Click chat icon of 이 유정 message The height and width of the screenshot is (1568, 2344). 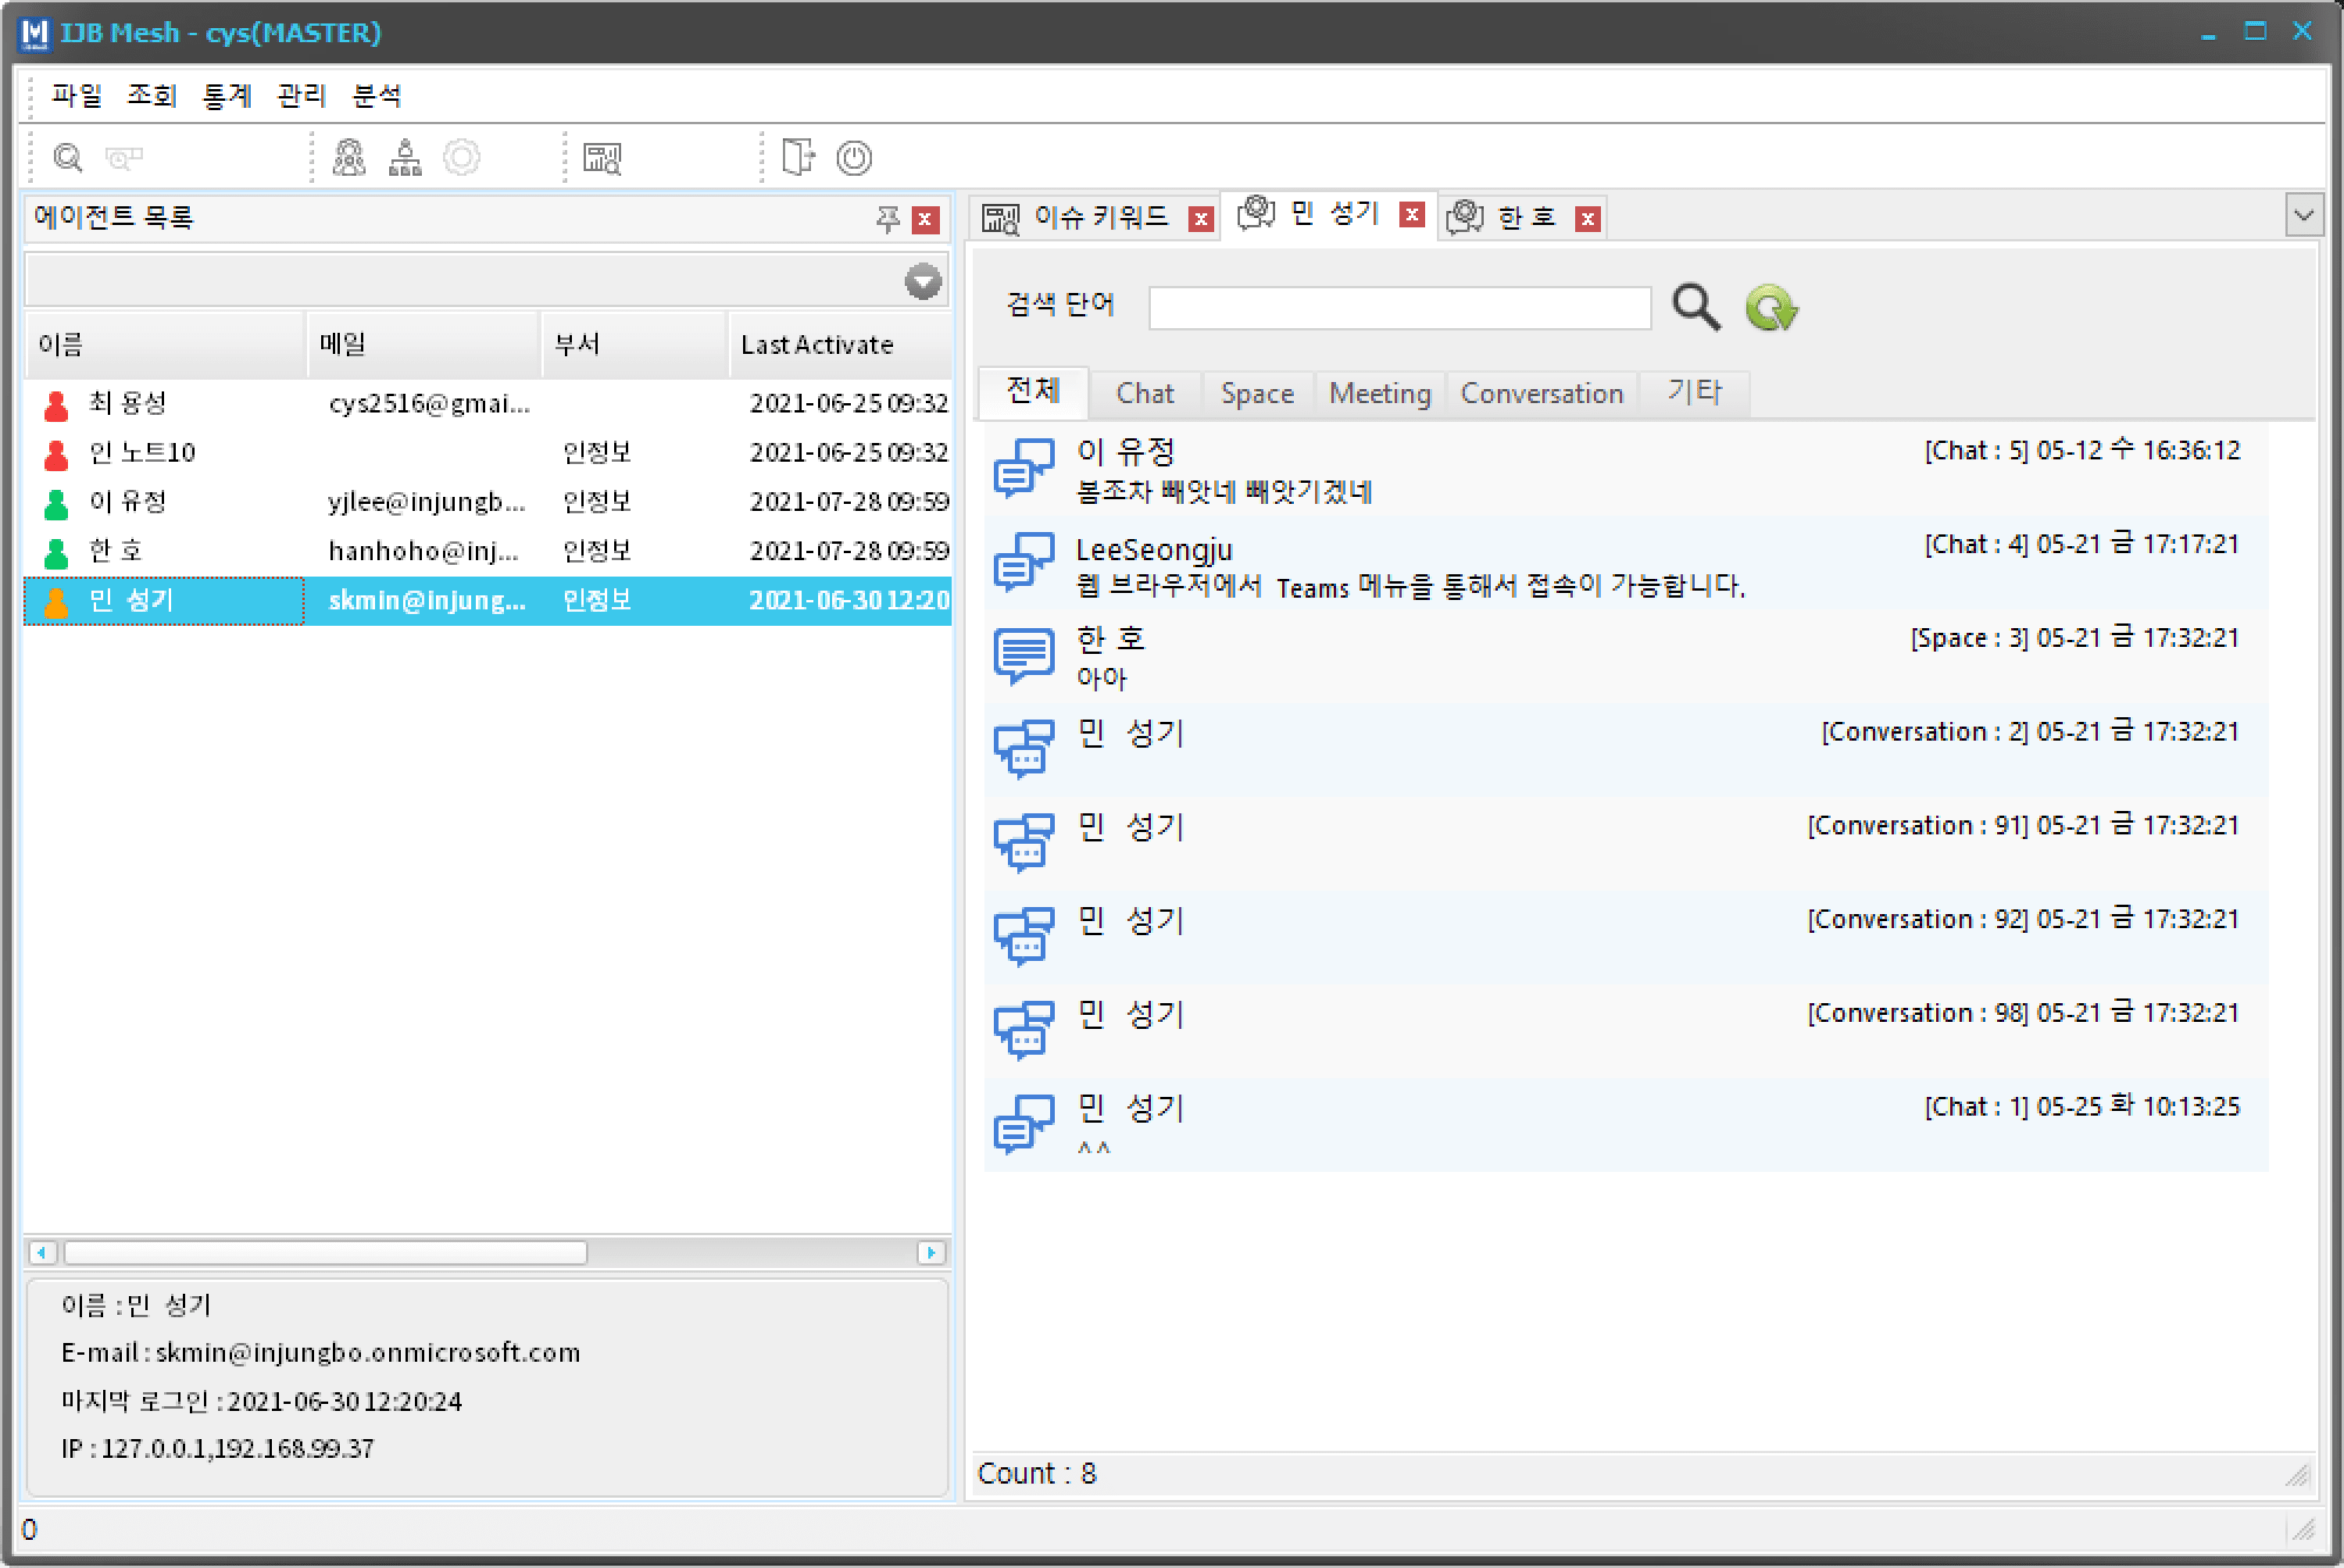point(1024,469)
